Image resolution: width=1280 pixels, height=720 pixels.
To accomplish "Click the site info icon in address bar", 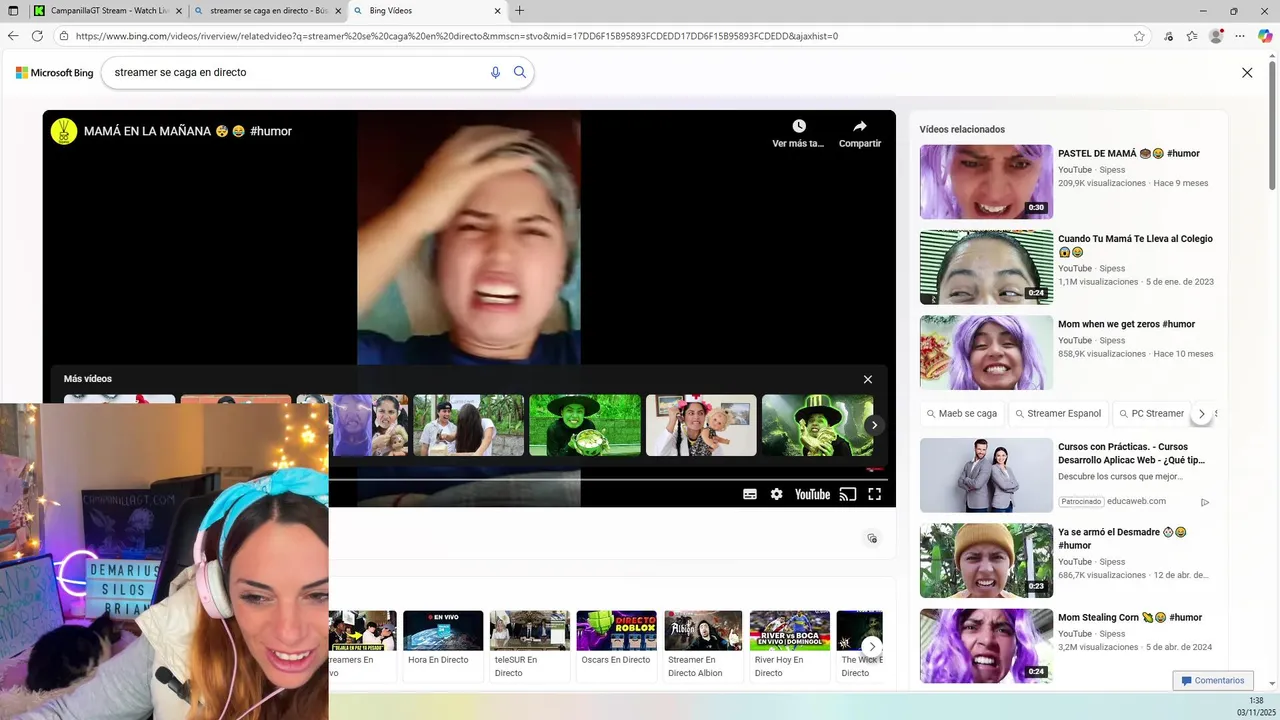I will pyautogui.click(x=64, y=36).
